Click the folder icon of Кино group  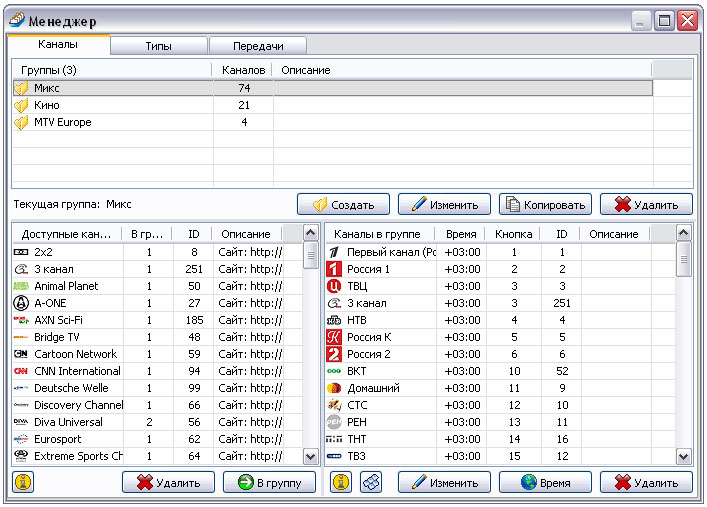(21, 105)
